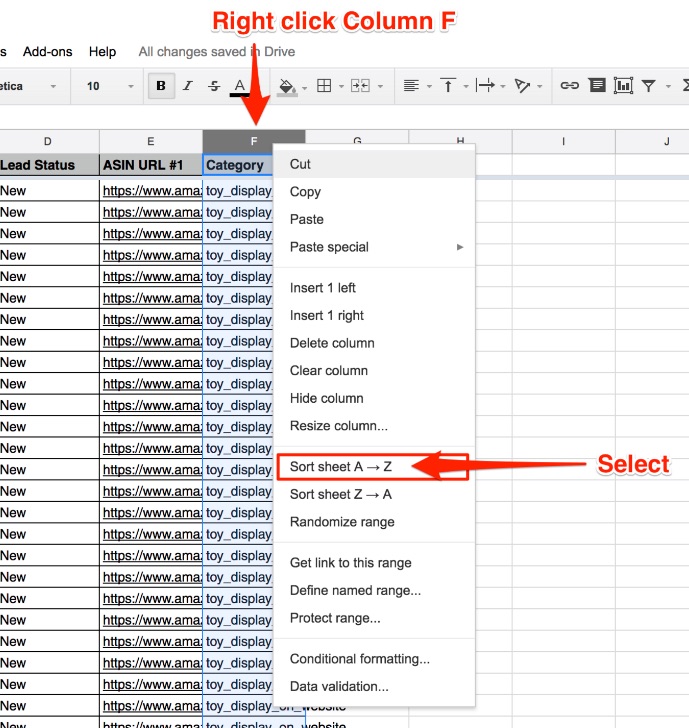Image resolution: width=689 pixels, height=728 pixels.
Task: Select column D header
Action: [x=49, y=142]
